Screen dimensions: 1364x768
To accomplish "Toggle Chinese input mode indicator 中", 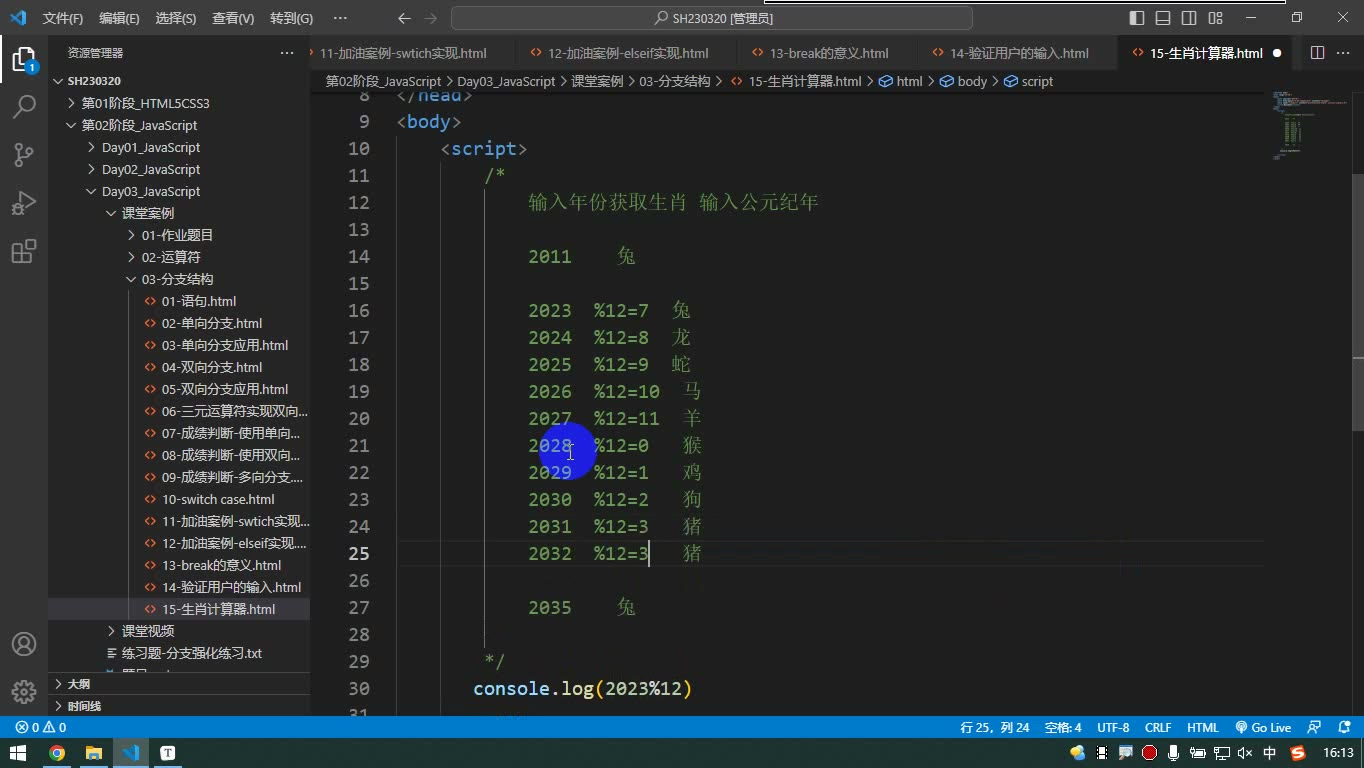I will tap(1270, 753).
